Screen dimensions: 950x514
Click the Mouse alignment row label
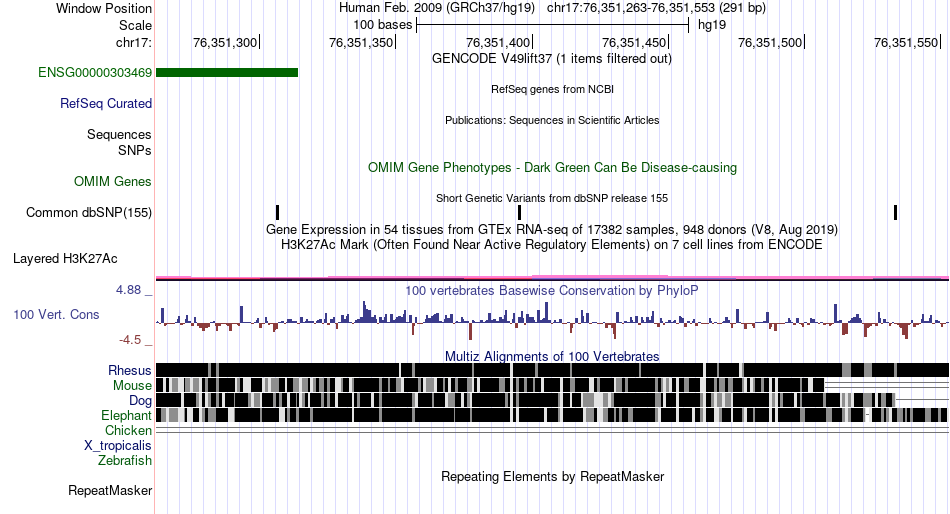pos(132,386)
